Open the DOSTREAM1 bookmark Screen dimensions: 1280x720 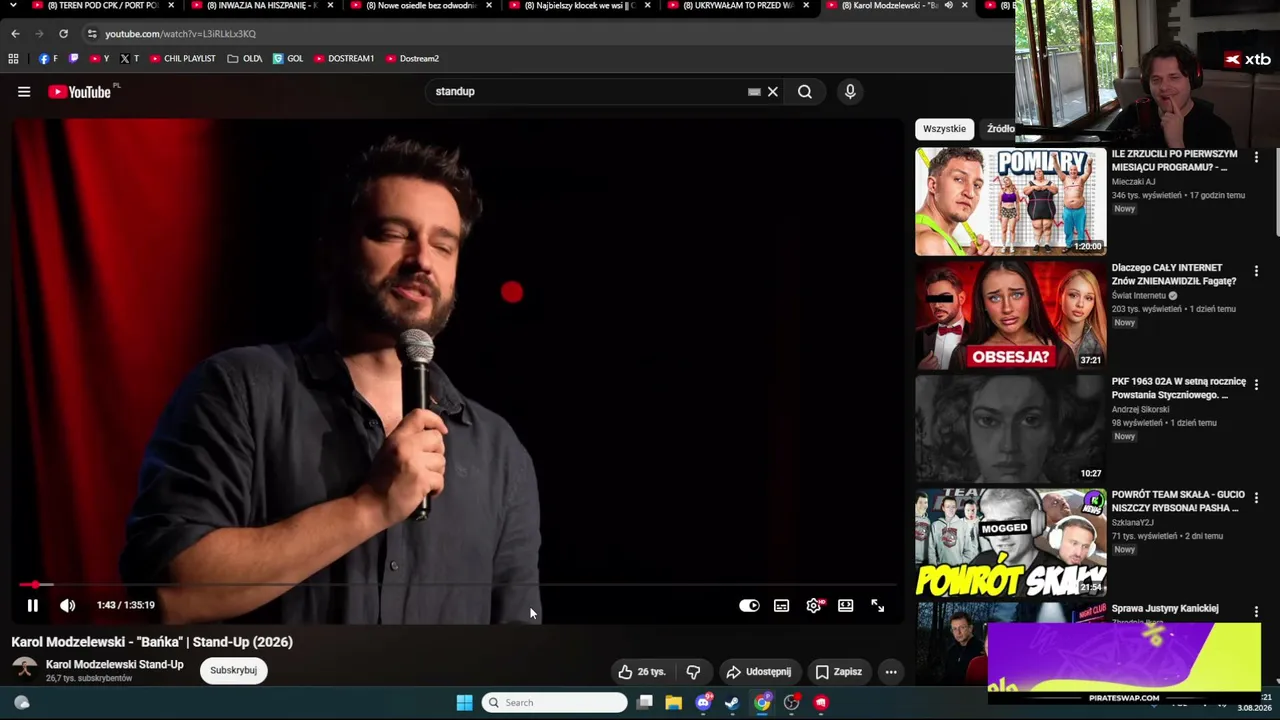pos(344,59)
